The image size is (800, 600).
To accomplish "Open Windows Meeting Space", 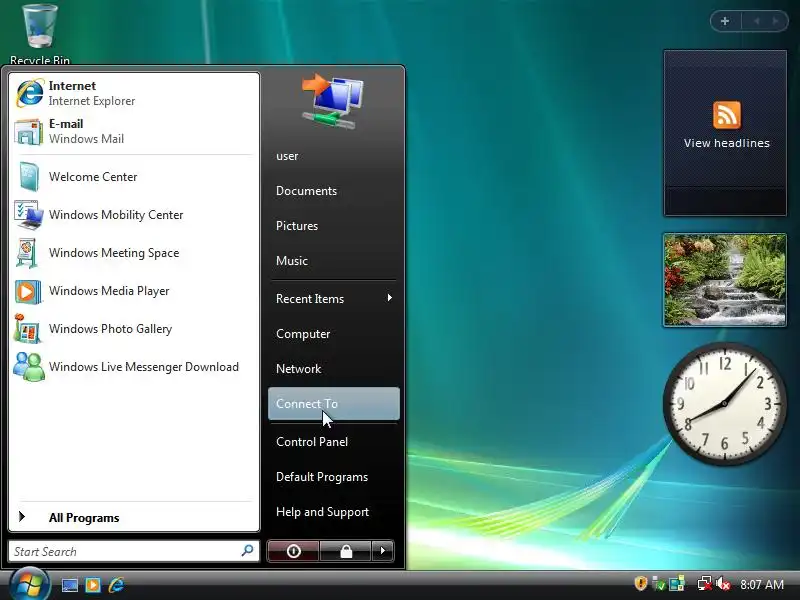I will click(x=134, y=253).
